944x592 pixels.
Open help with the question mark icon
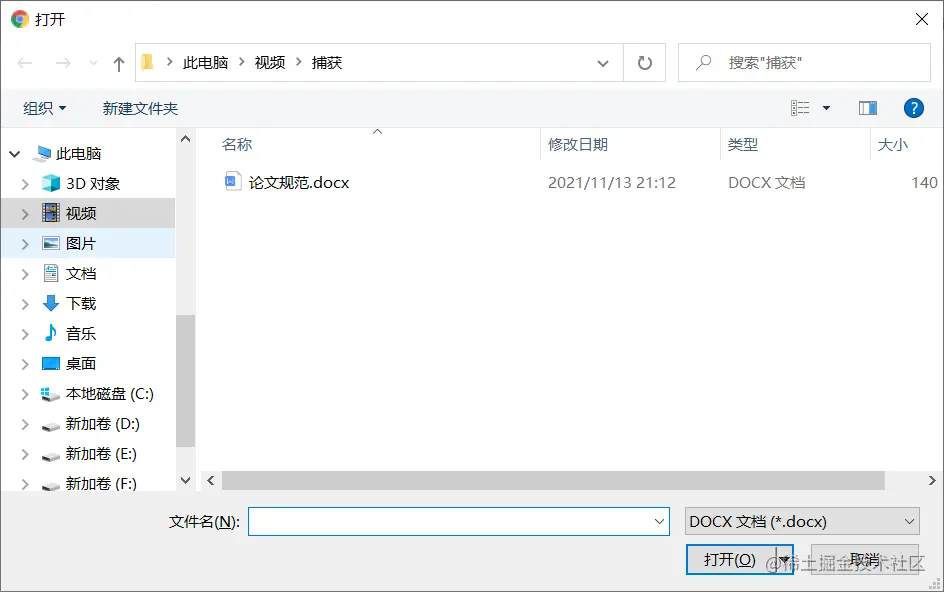(x=913, y=108)
